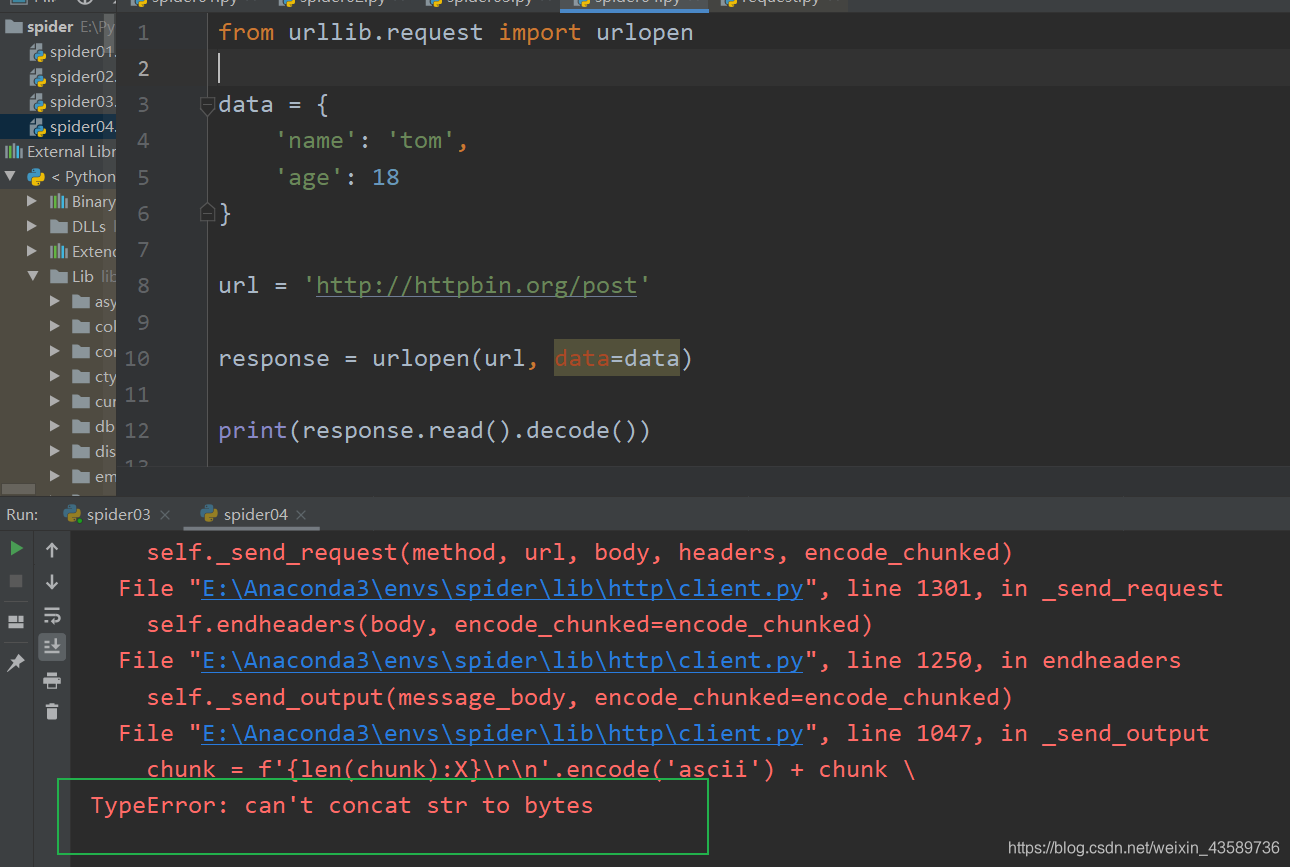Image resolution: width=1290 pixels, height=867 pixels.
Task: Click the TypeError message in console
Action: pyautogui.click(x=342, y=806)
